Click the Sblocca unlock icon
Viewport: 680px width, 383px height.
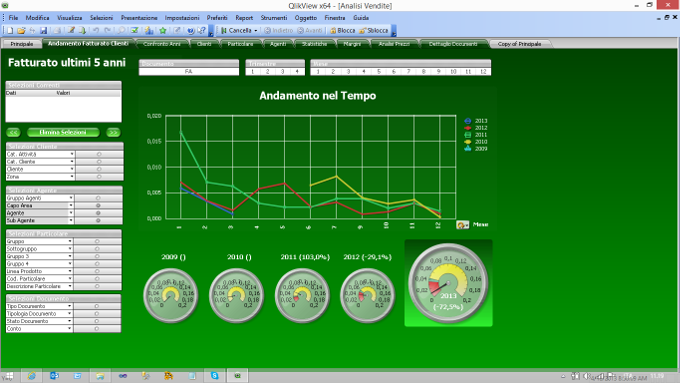click(x=363, y=30)
